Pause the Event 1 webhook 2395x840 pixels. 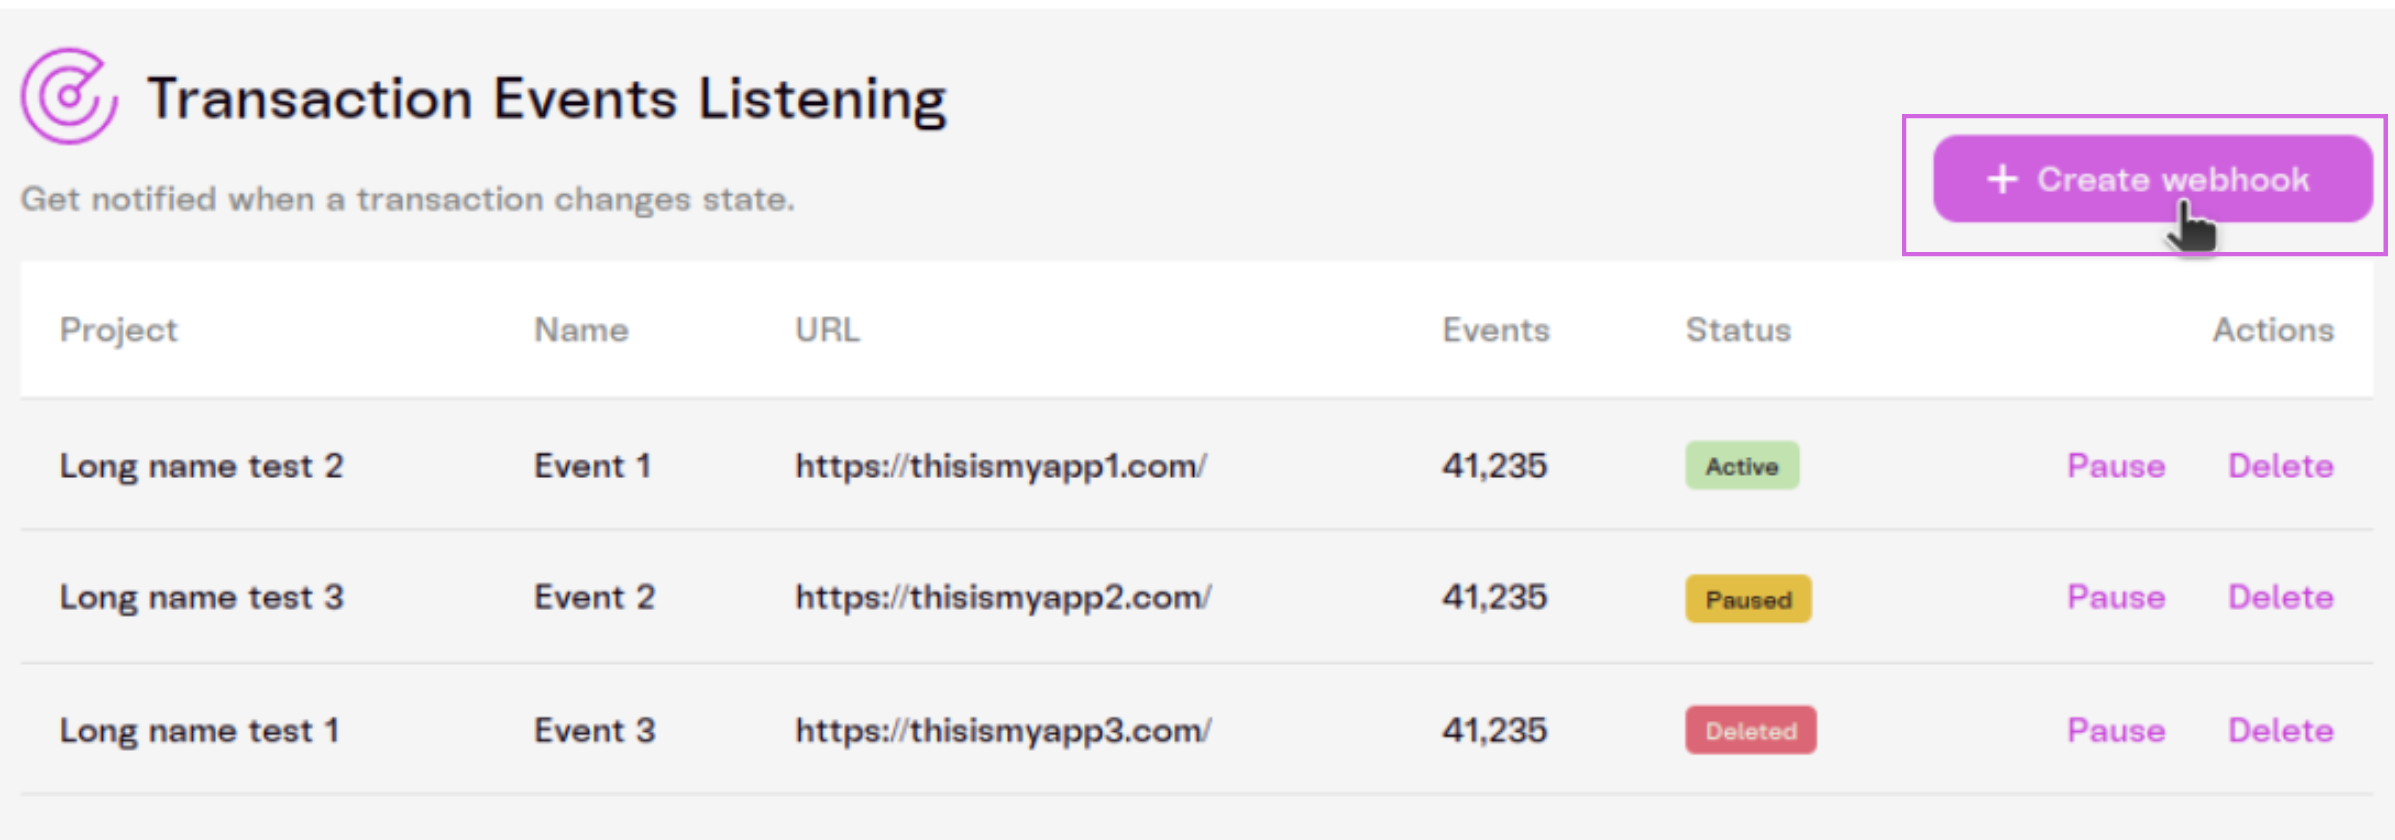[2116, 466]
